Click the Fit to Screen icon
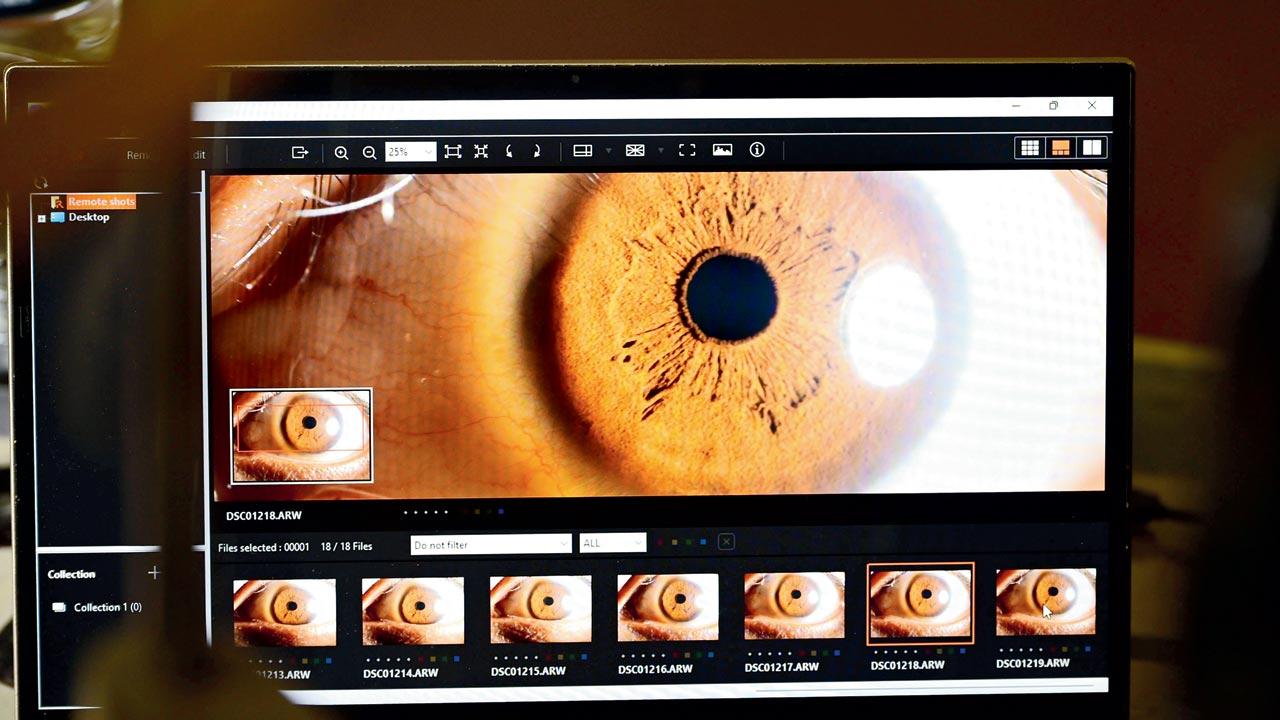The width and height of the screenshot is (1280, 720). (x=452, y=150)
